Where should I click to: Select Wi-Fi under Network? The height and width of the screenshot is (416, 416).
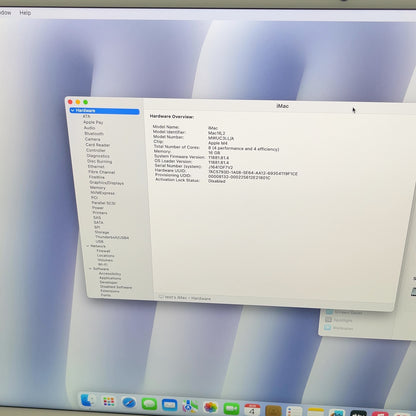(103, 264)
